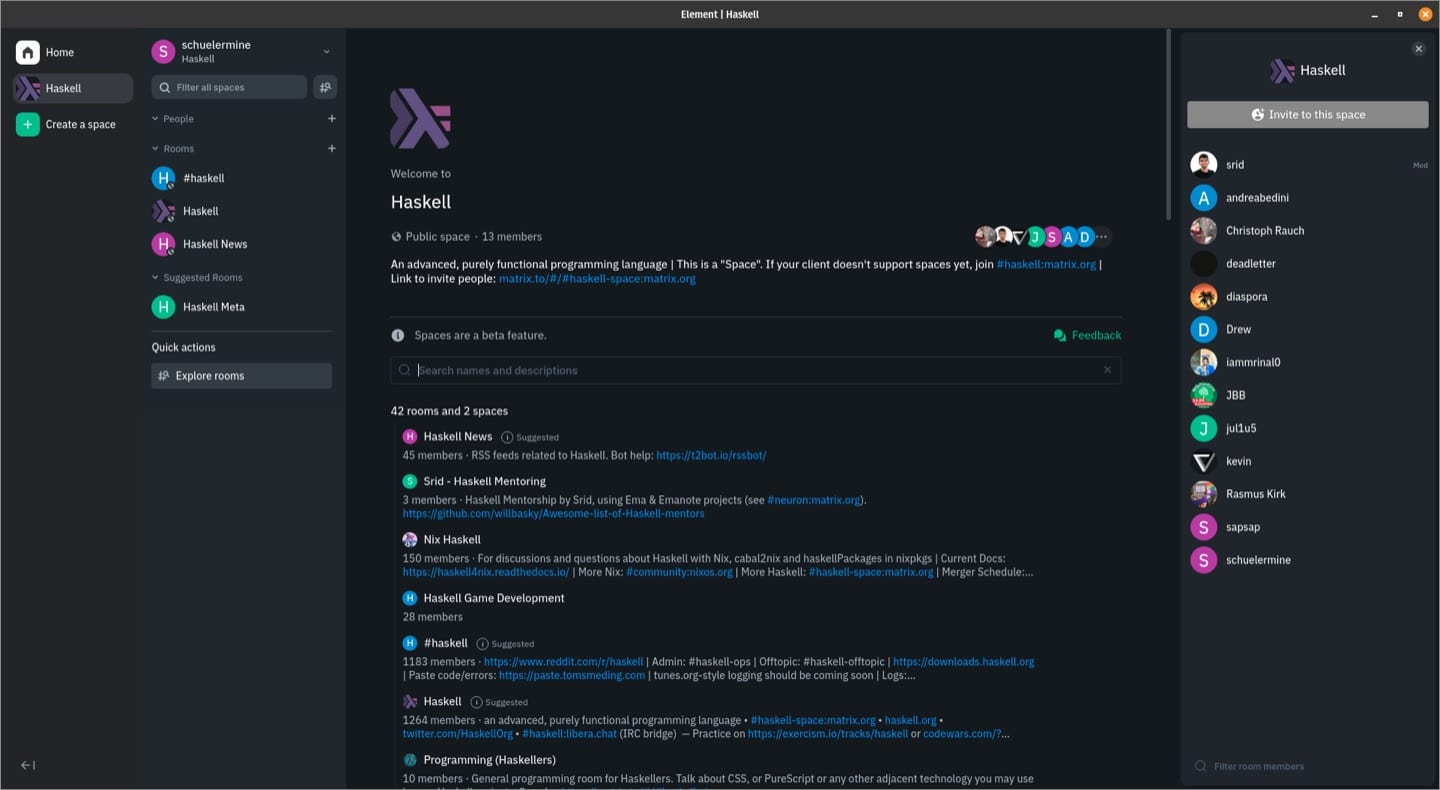Open member iammrinal0
Viewport: 1440px width, 790px height.
(1308, 362)
